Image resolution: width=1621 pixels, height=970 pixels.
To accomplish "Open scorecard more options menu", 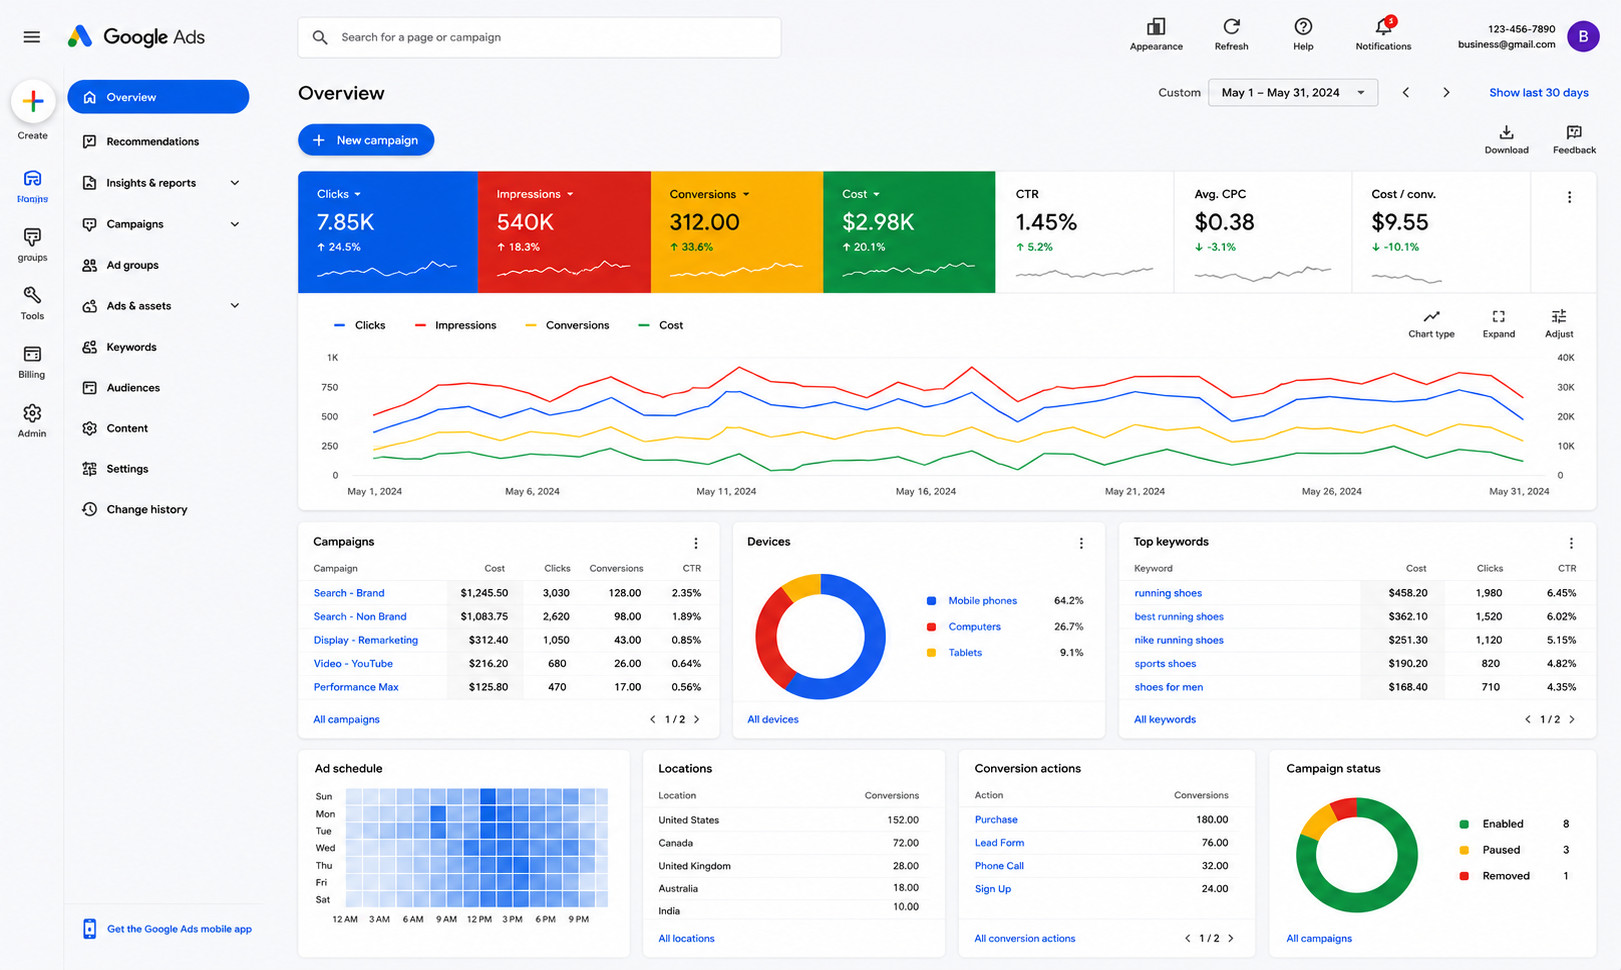I will pyautogui.click(x=1569, y=197).
